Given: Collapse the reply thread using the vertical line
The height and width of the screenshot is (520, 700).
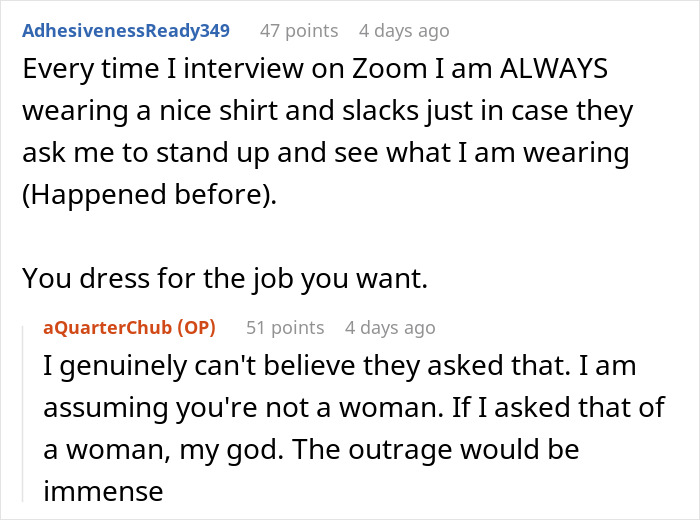Looking at the screenshot, I should tap(23, 414).
